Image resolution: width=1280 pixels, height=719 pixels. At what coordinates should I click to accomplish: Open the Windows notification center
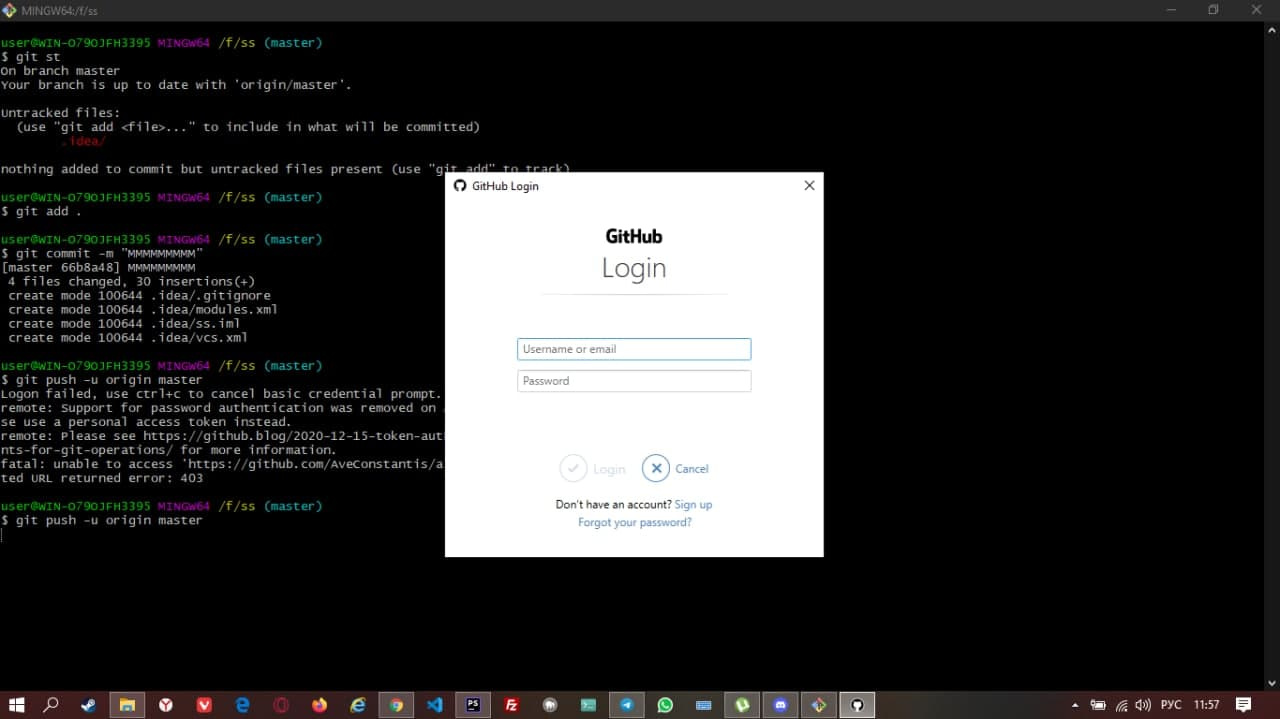[x=1243, y=705]
